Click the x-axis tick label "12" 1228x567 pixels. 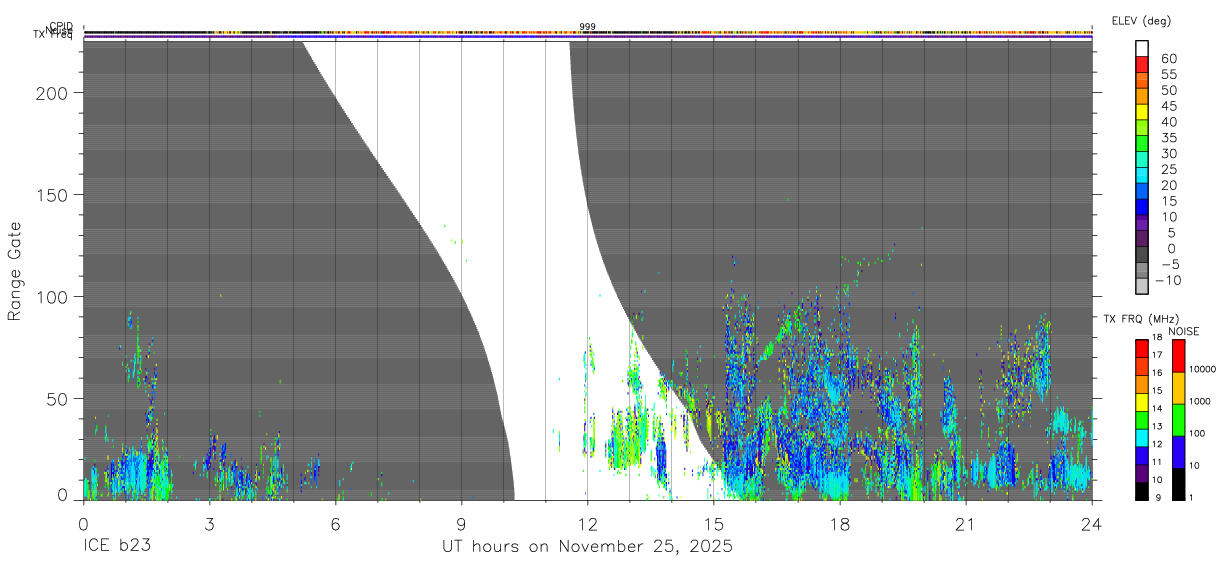pos(588,524)
